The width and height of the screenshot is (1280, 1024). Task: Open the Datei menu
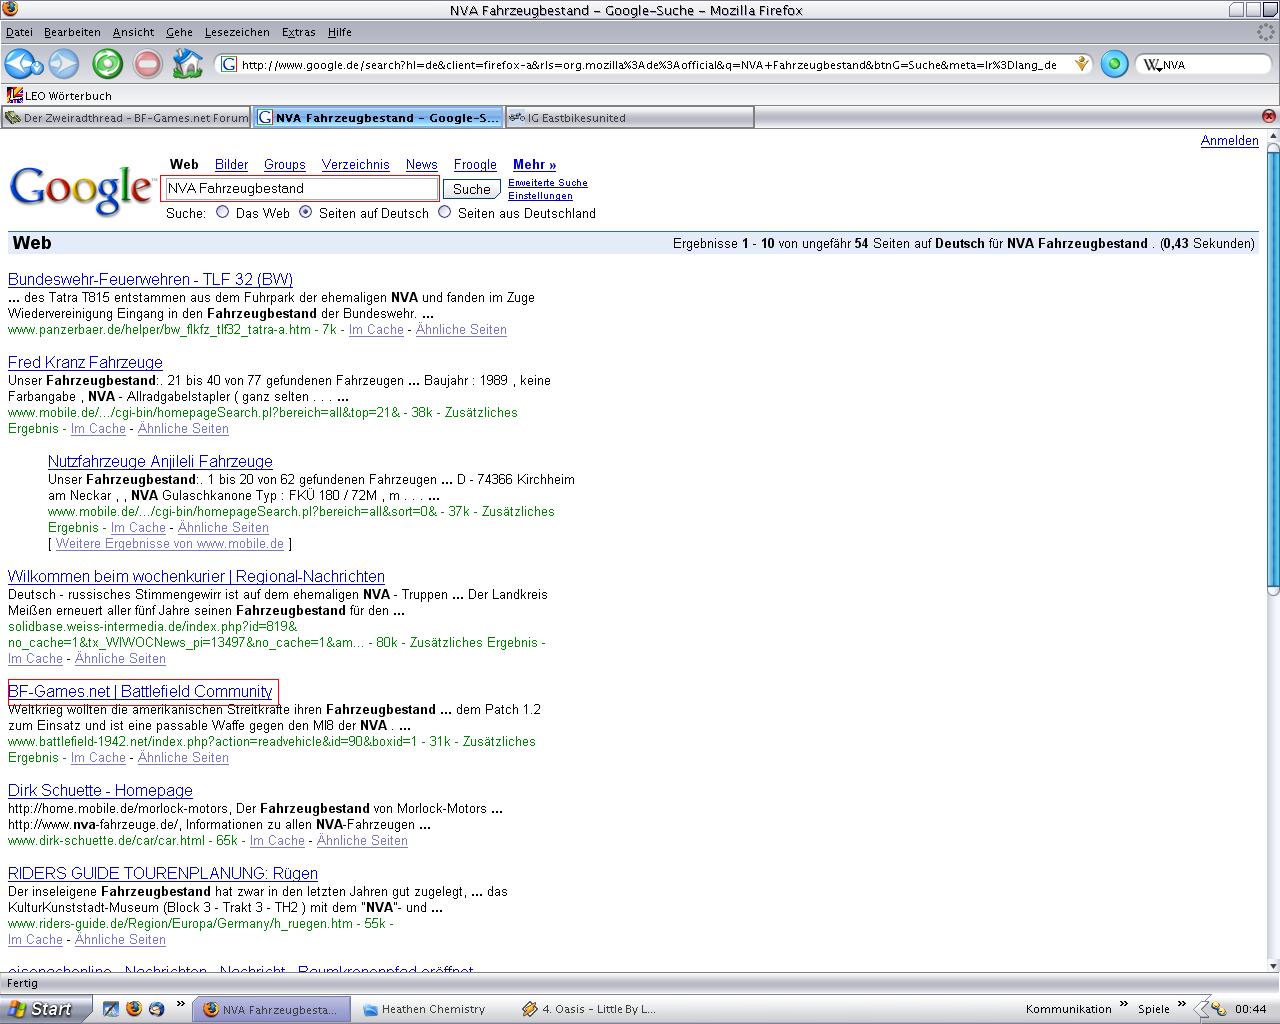[x=19, y=32]
